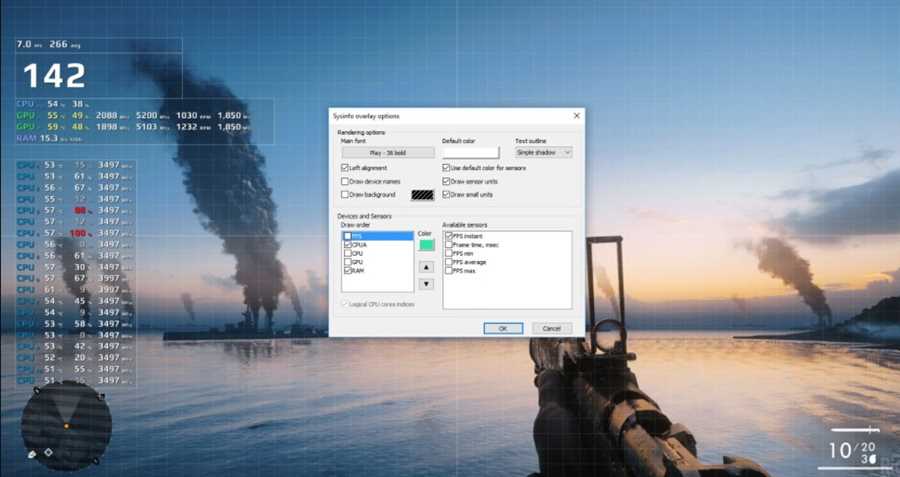Enable Draw device names checkbox
900x477 pixels.
[x=345, y=181]
